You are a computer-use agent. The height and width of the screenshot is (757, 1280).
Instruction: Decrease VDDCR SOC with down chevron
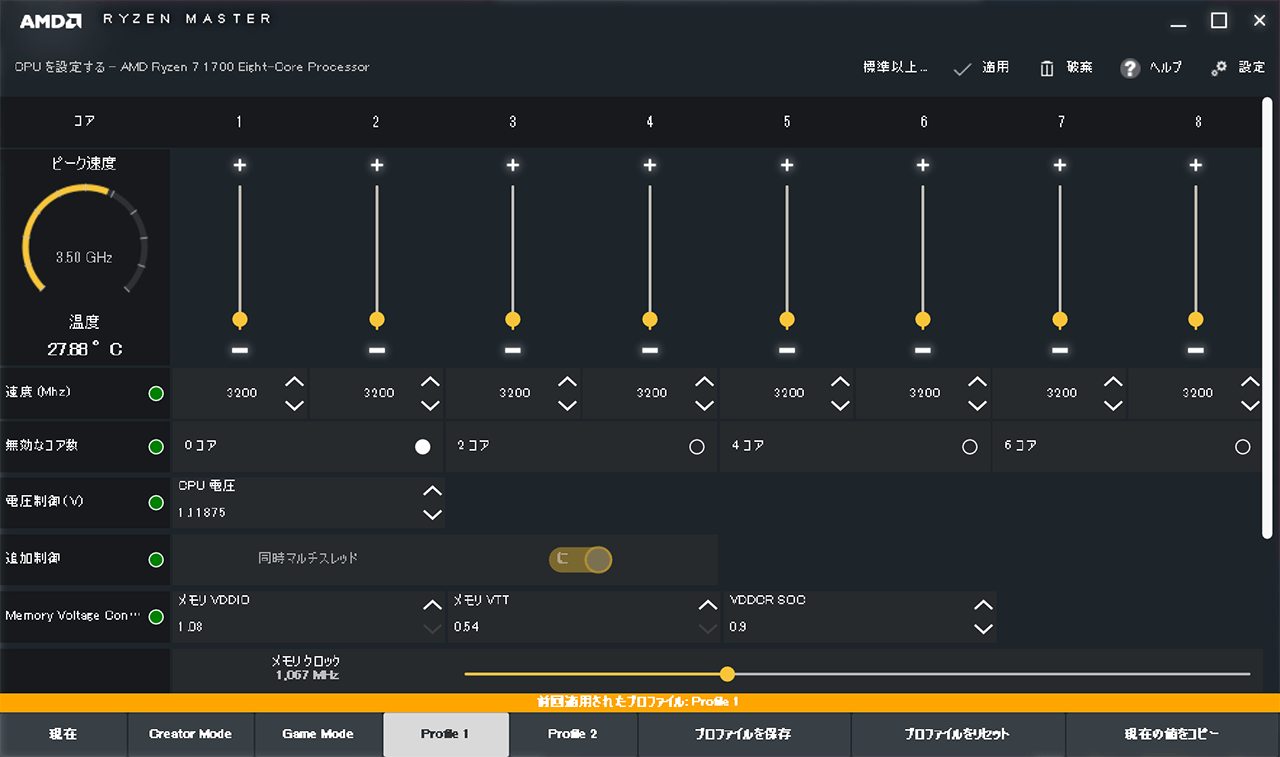984,629
